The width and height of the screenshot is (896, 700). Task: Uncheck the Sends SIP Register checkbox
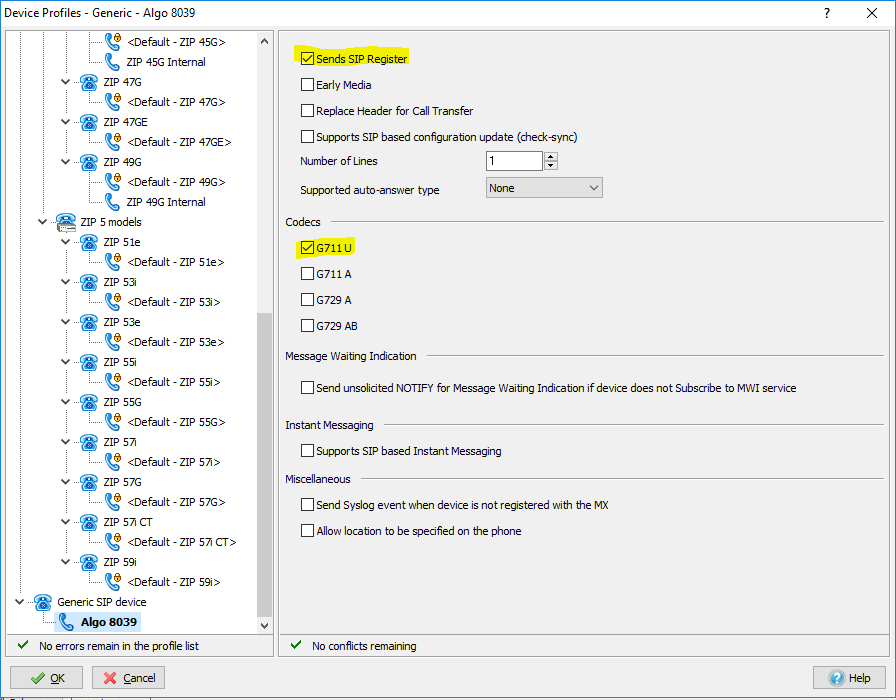coord(307,58)
